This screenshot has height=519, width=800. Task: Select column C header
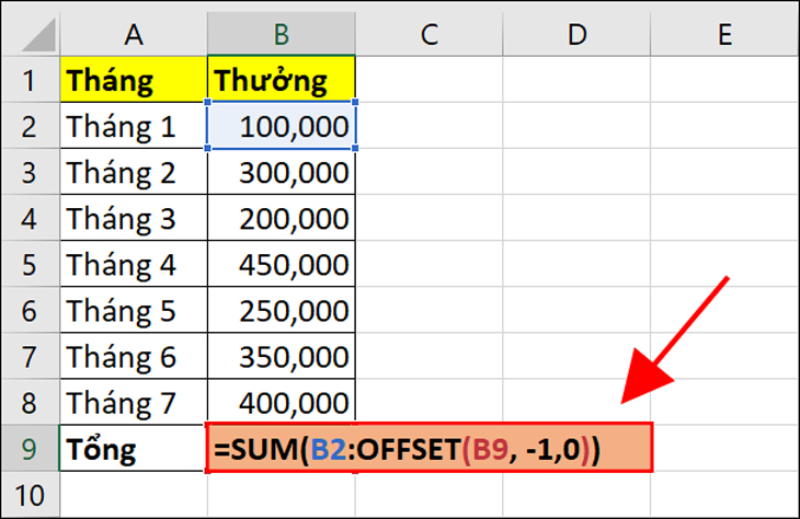click(x=429, y=35)
